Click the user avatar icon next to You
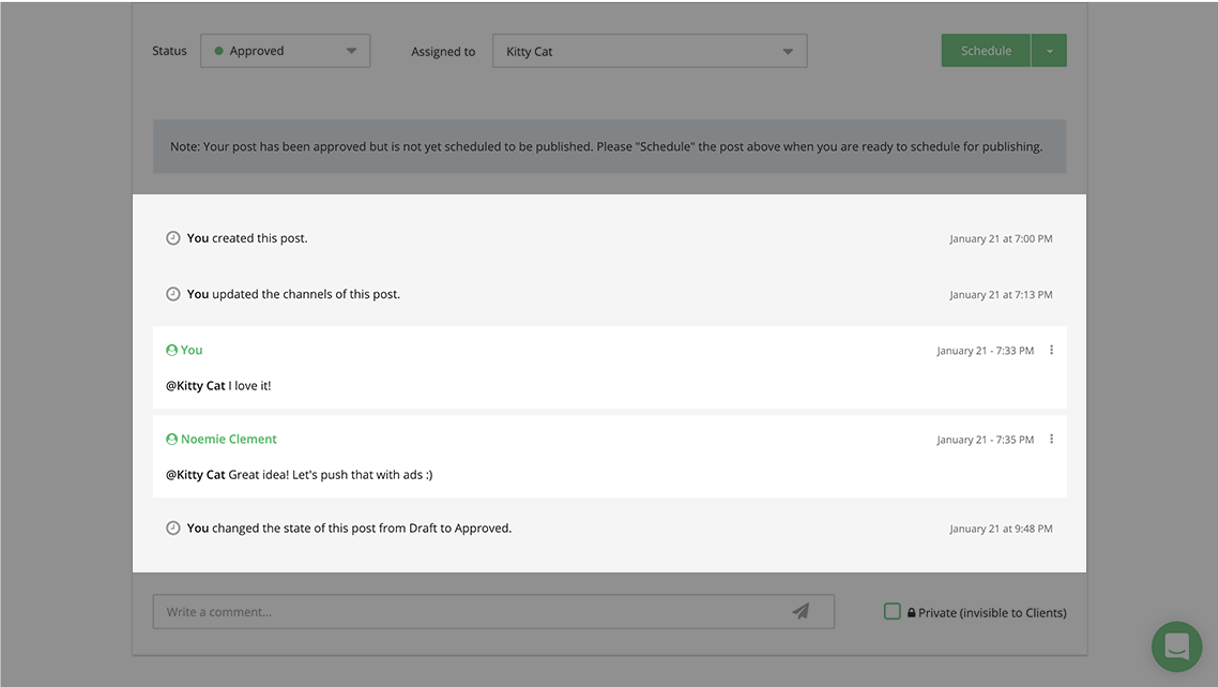 coord(172,350)
